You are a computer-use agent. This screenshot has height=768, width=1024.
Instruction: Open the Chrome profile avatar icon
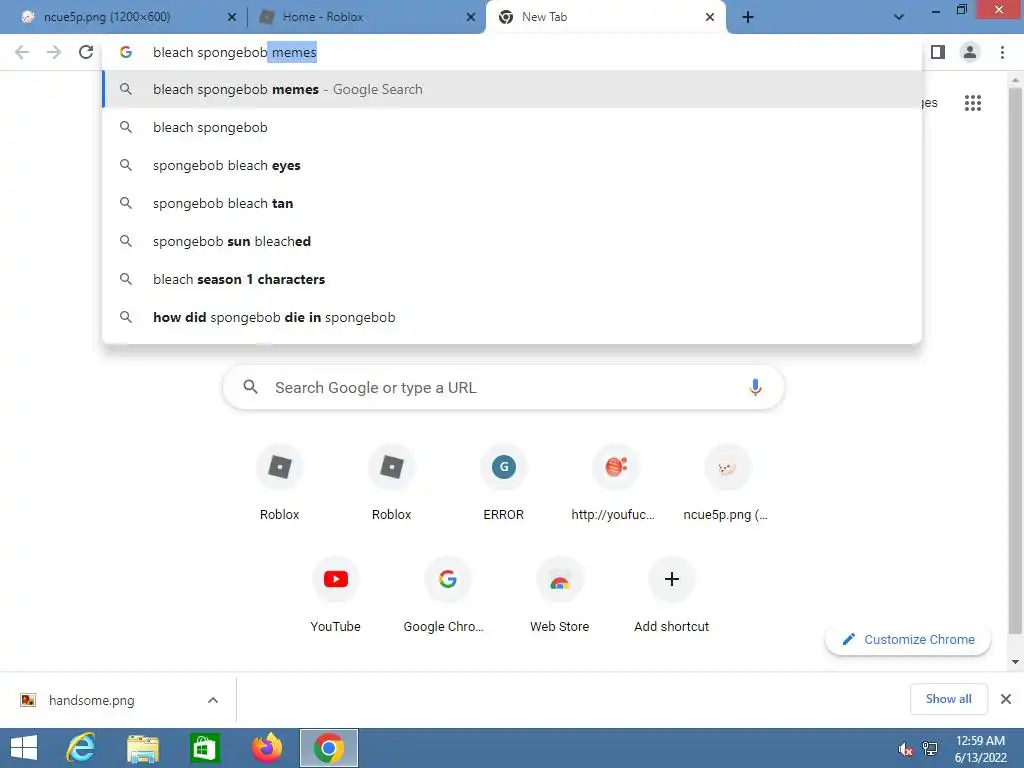(970, 52)
